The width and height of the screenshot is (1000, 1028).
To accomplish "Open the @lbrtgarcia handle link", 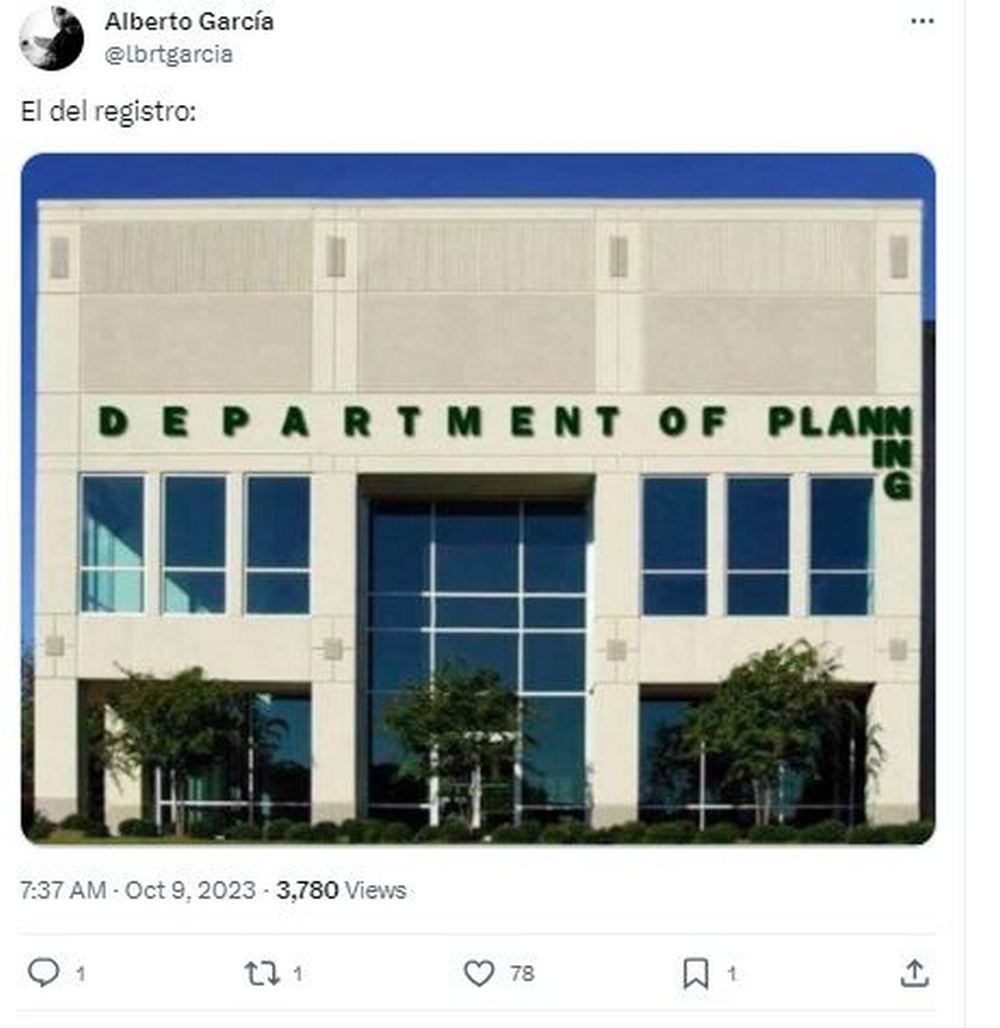I will pyautogui.click(x=169, y=54).
